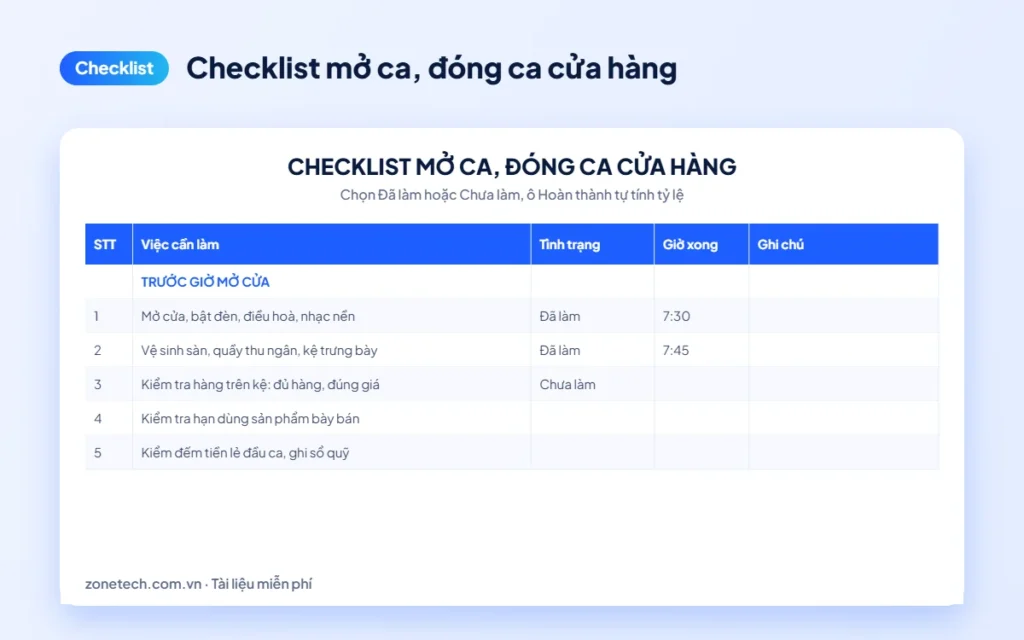Select task 'Kiểm tra hạn dùng sản phẩm bày bán'
The image size is (1024, 640).
(x=250, y=418)
